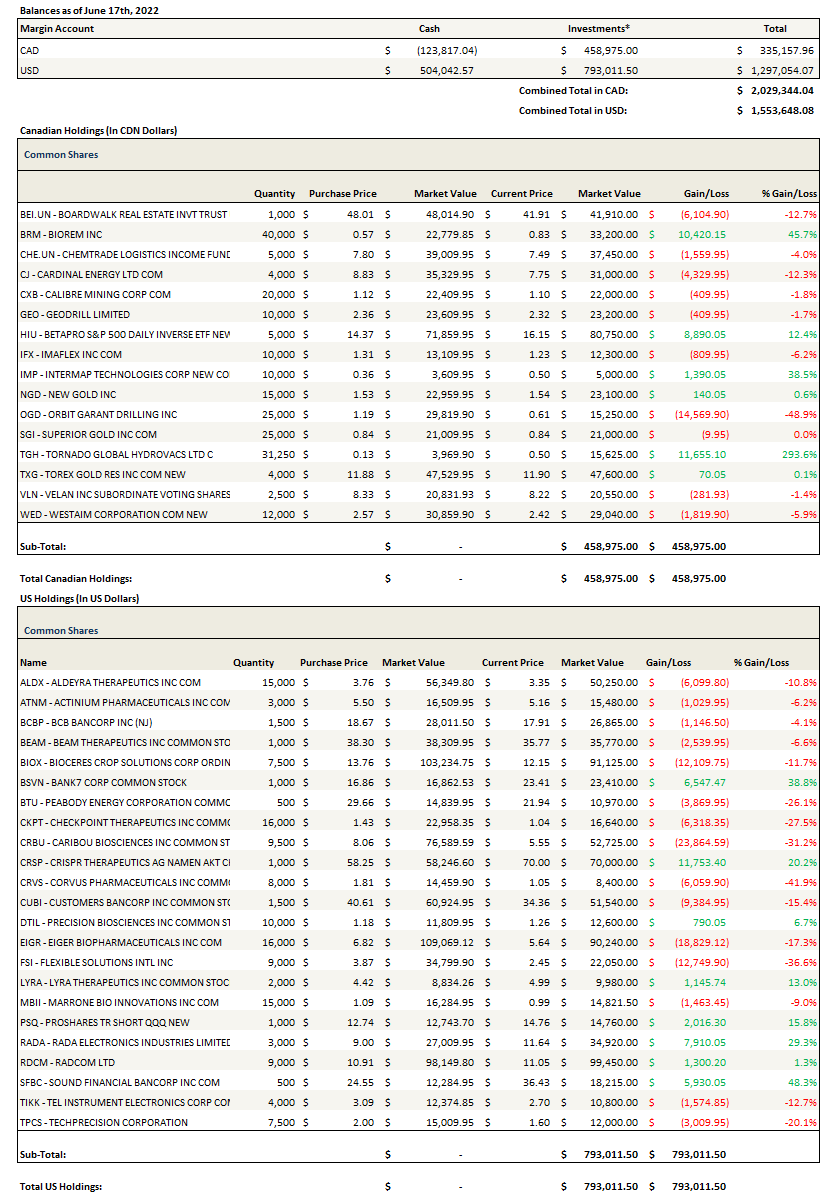Viewport: 829px width, 1198px height.
Task: Select the Name column header in US table
Action: (x=33, y=662)
